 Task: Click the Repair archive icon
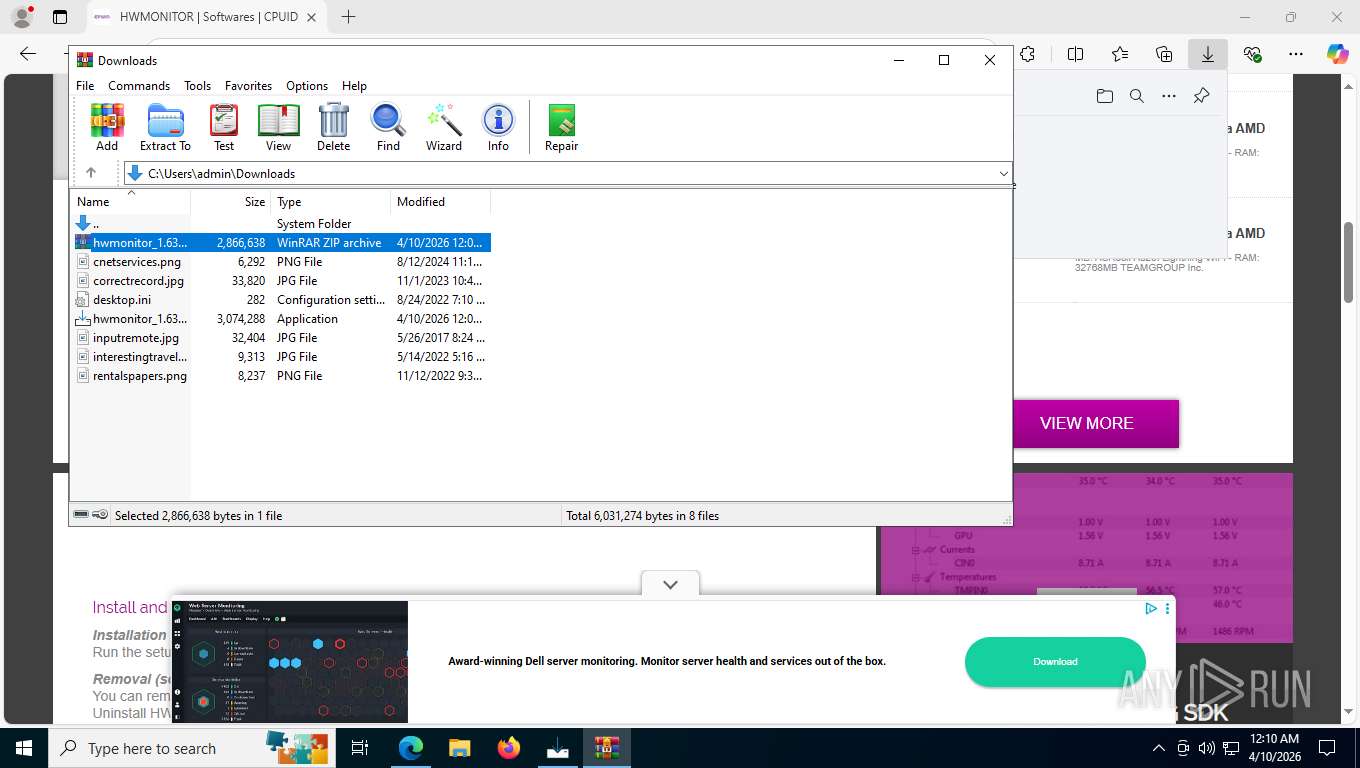click(x=561, y=127)
